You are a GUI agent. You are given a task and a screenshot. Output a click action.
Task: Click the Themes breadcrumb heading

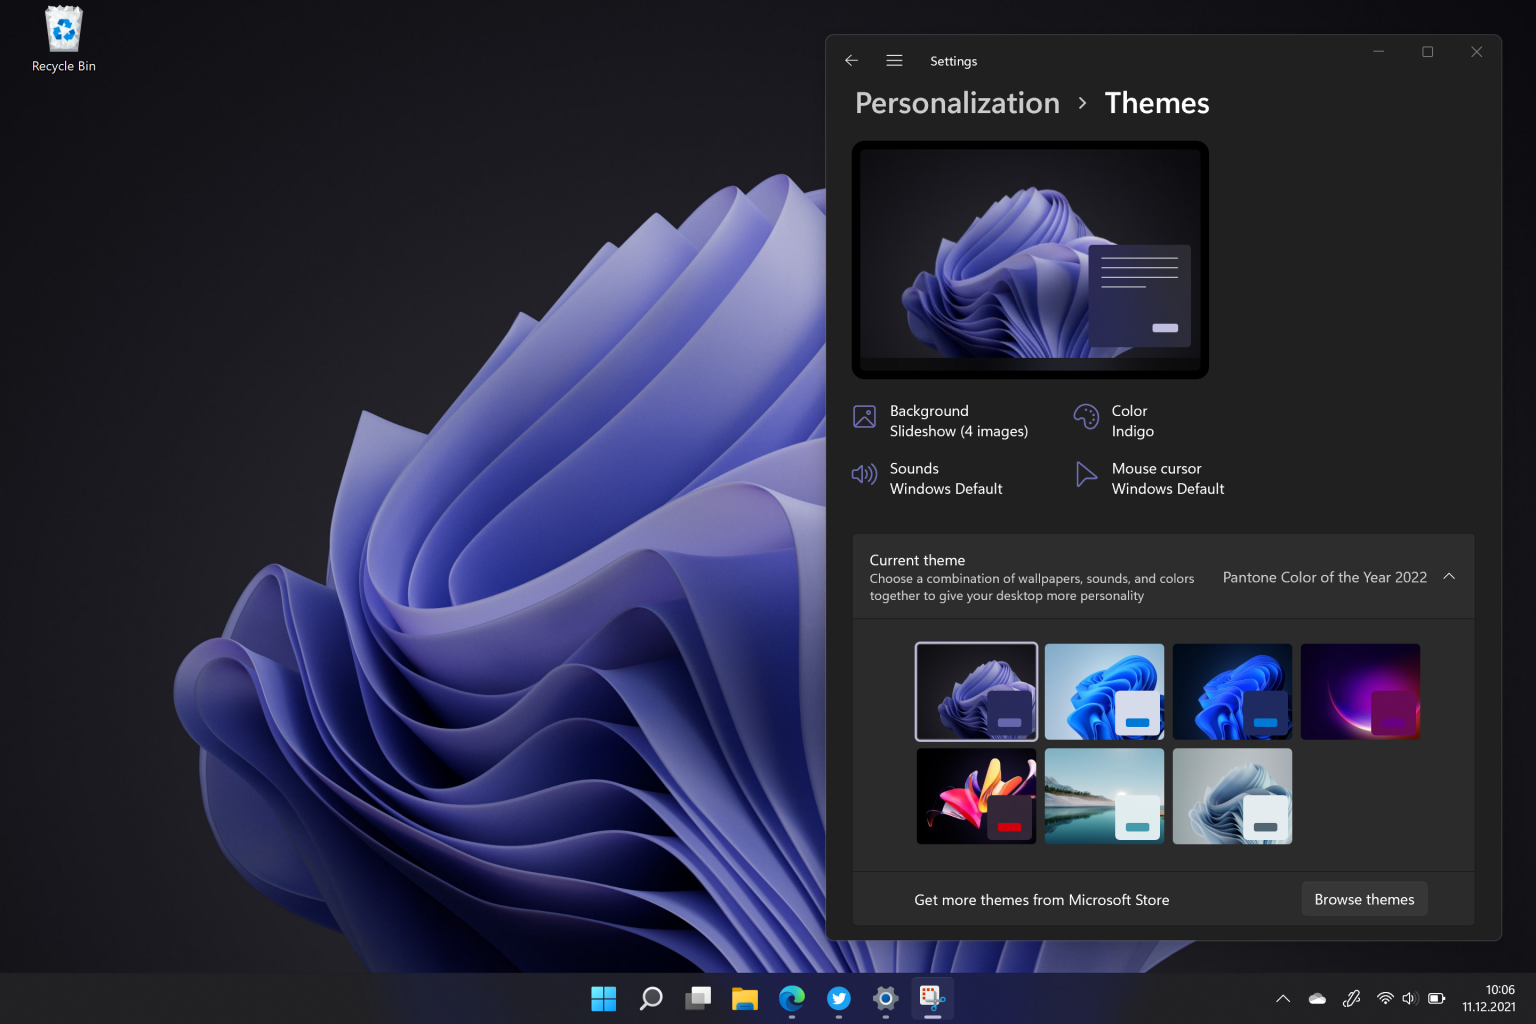1157,103
